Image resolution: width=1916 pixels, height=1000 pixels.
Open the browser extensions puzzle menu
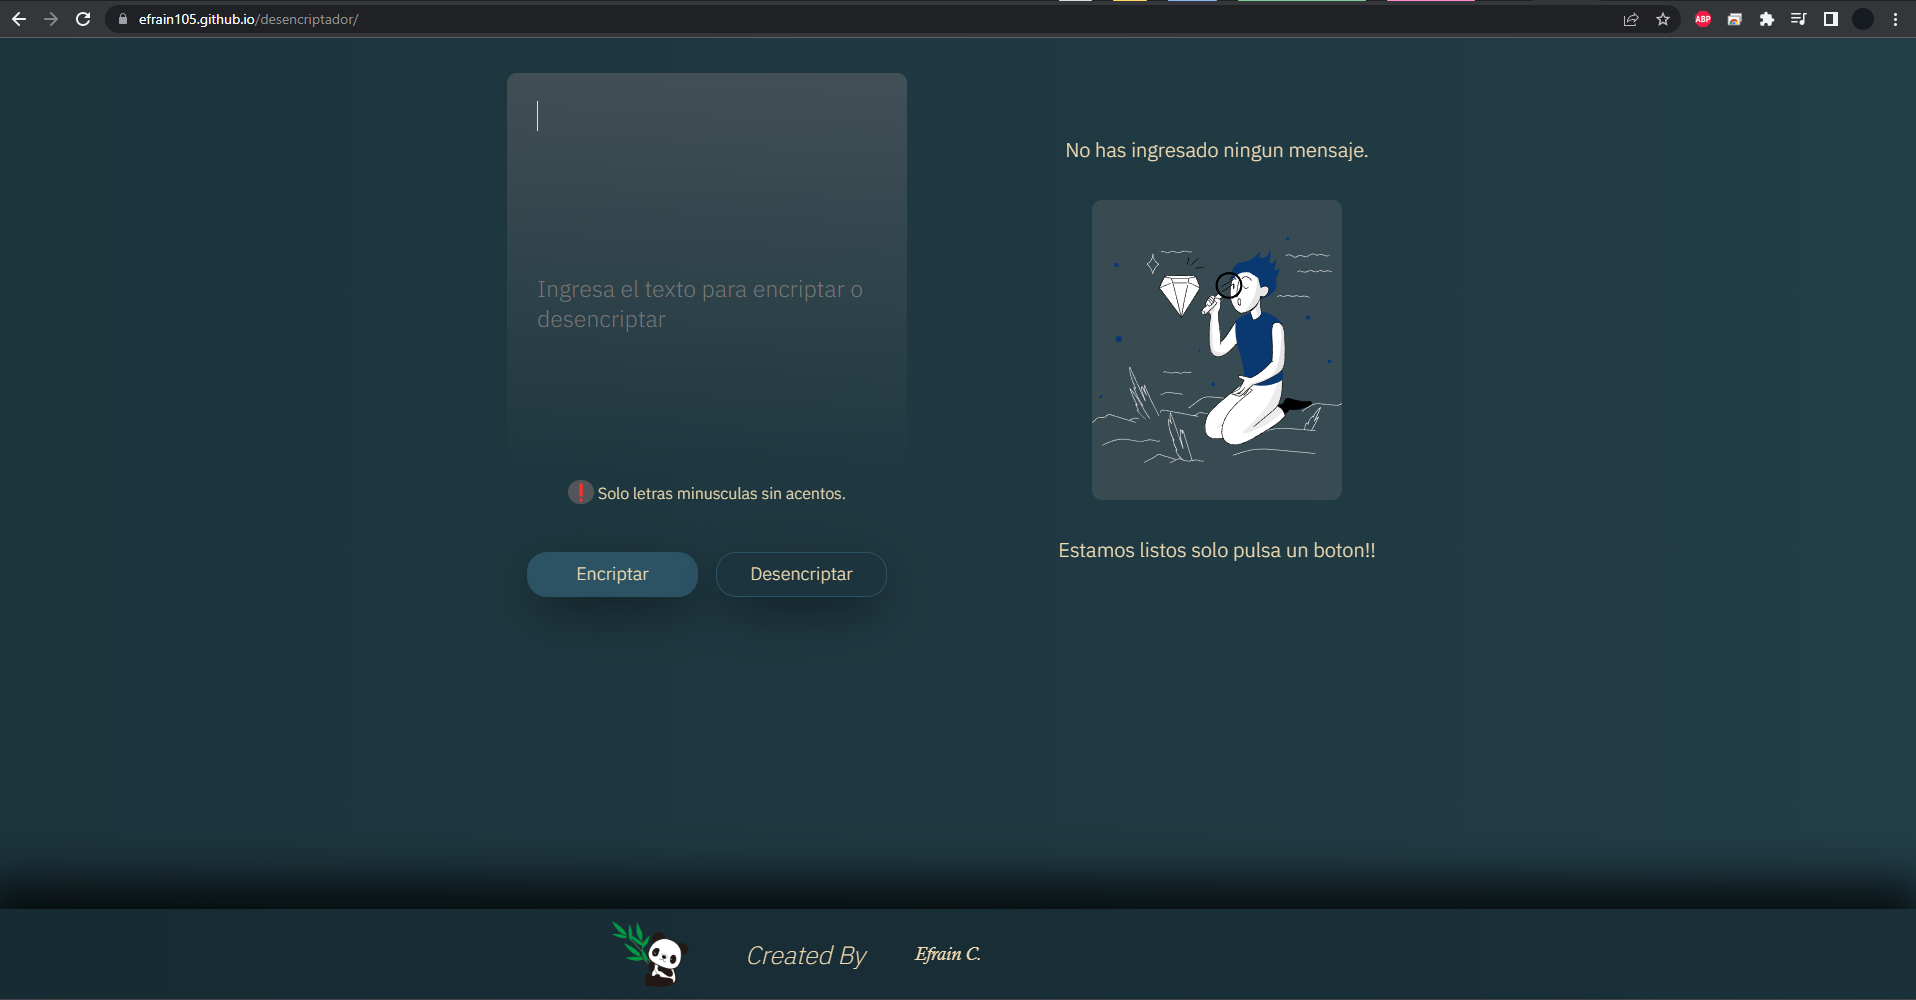coord(1767,19)
